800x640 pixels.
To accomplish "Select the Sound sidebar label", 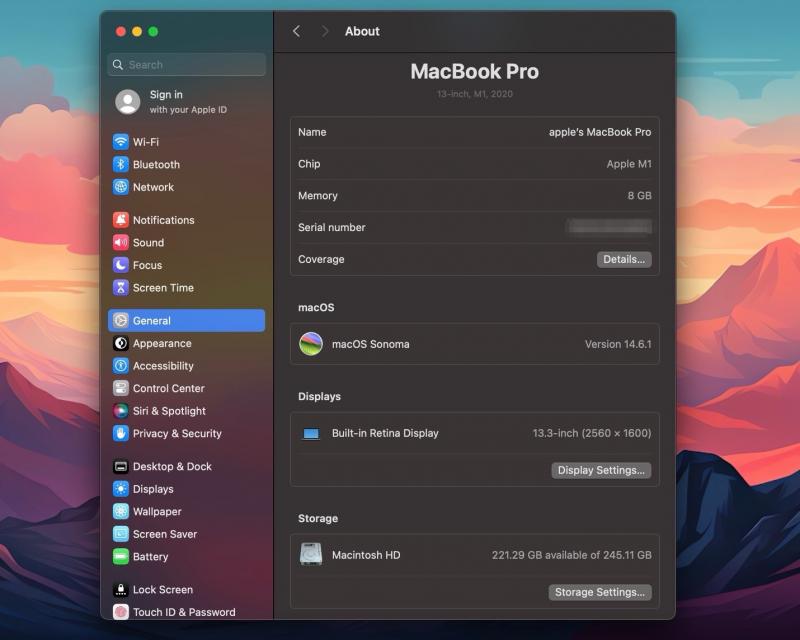I will pyautogui.click(x=148, y=242).
